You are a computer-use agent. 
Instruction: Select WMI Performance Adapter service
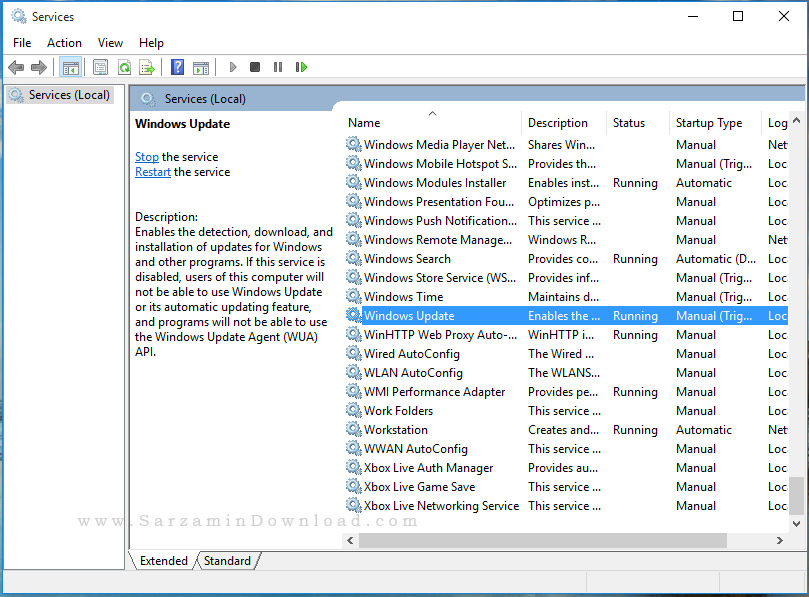point(434,392)
